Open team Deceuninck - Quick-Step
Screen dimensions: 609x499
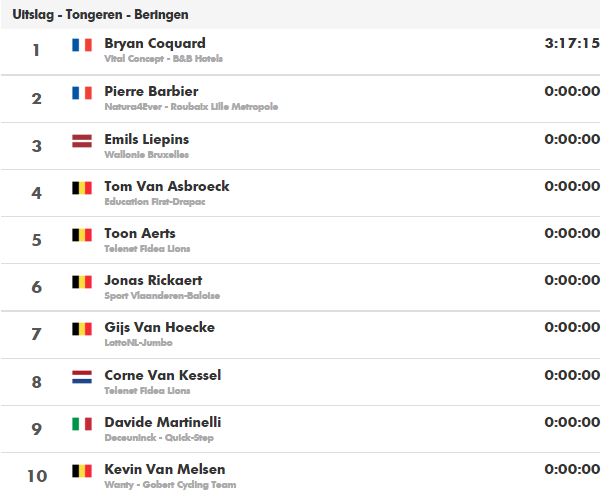pos(159,438)
